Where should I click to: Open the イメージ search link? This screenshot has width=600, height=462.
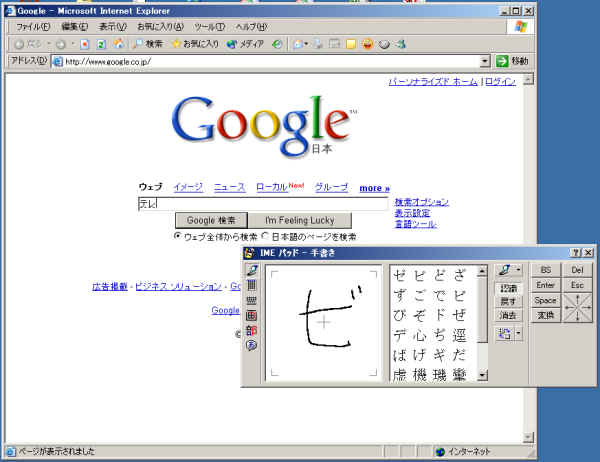click(188, 187)
